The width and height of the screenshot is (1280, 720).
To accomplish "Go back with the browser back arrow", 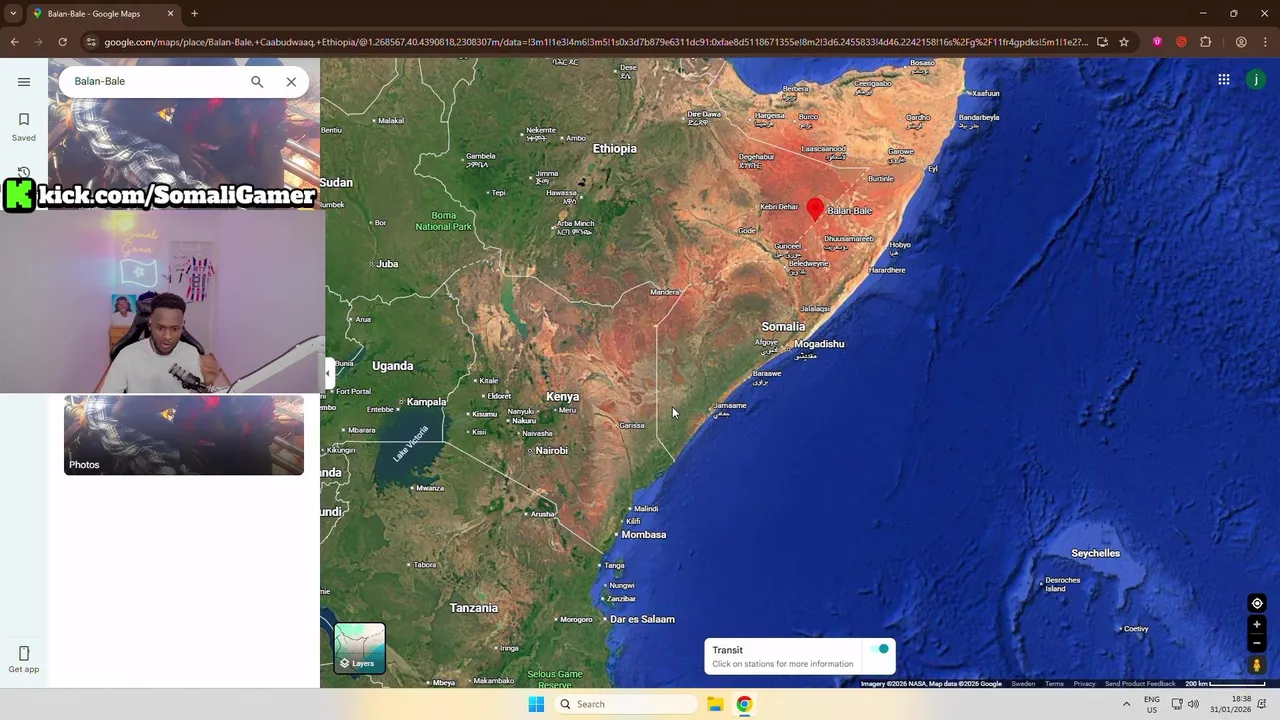I will coord(14,42).
